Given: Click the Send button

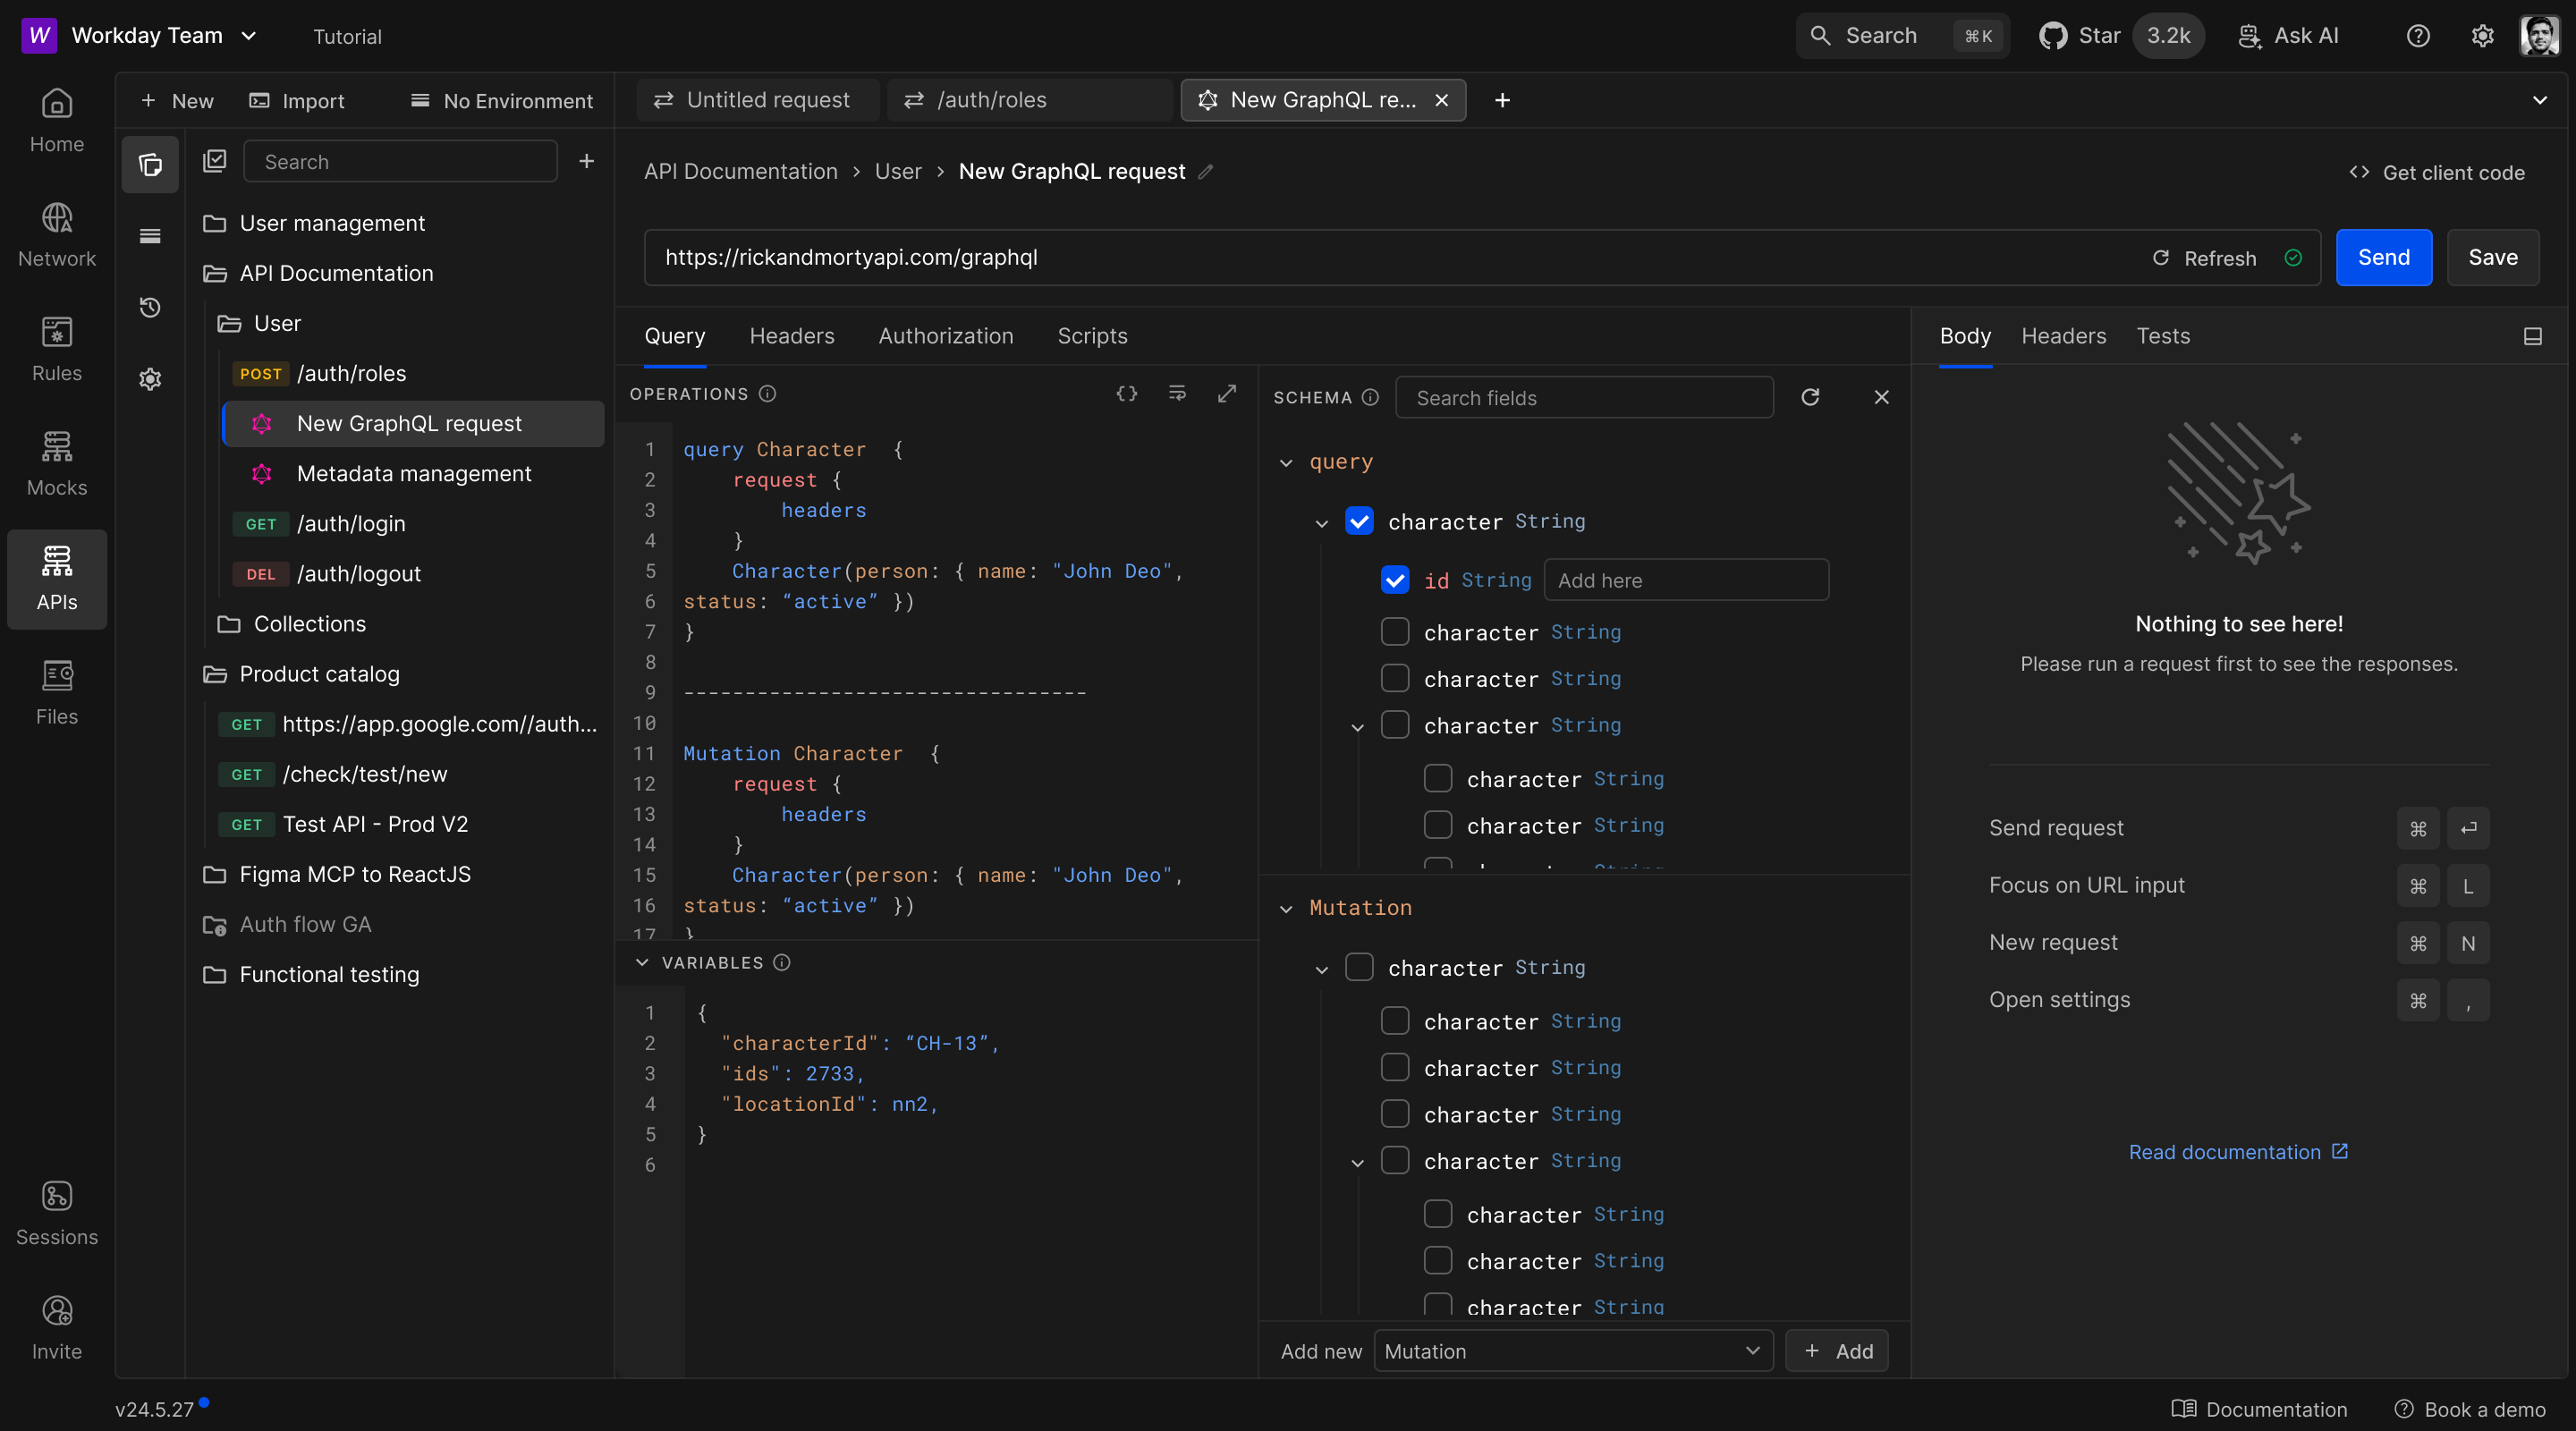Looking at the screenshot, I should point(2383,258).
